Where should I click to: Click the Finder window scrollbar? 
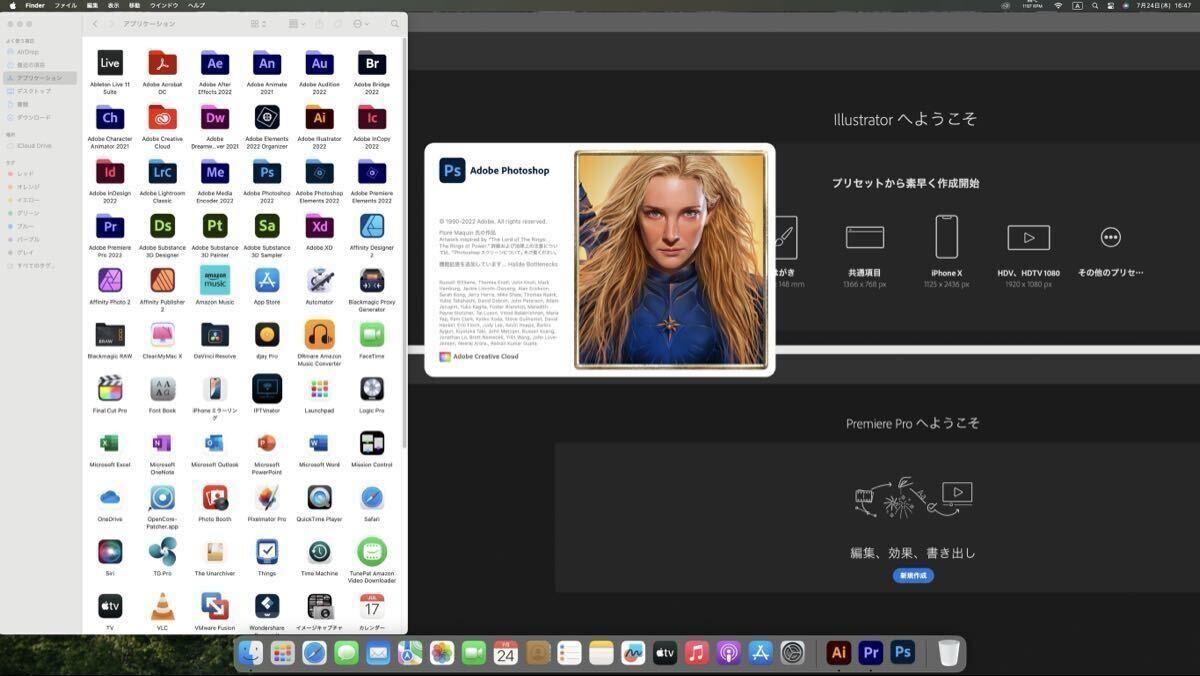404,245
